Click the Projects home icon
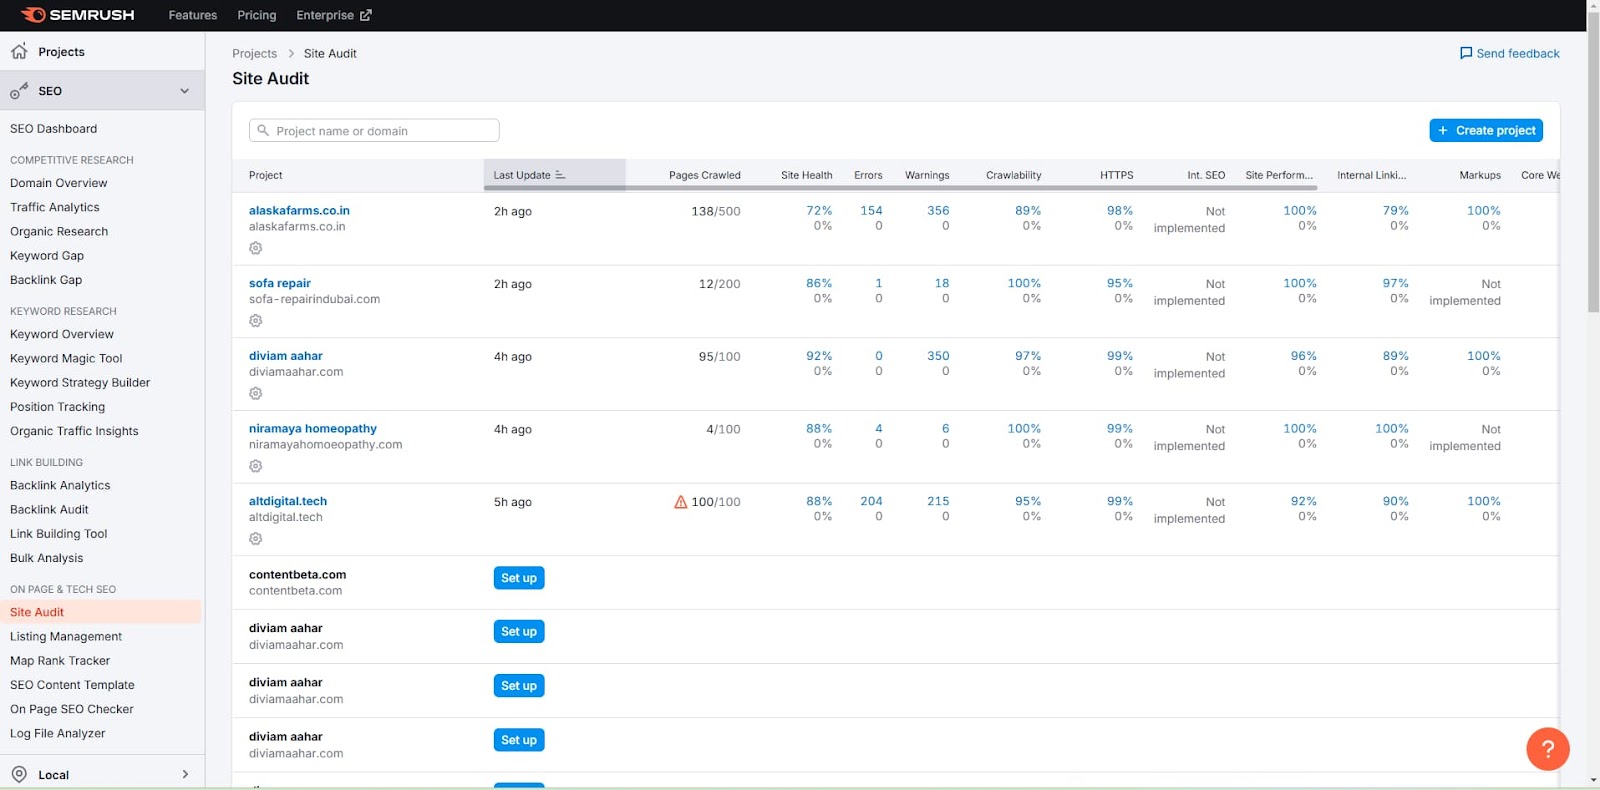1600x790 pixels. point(19,51)
